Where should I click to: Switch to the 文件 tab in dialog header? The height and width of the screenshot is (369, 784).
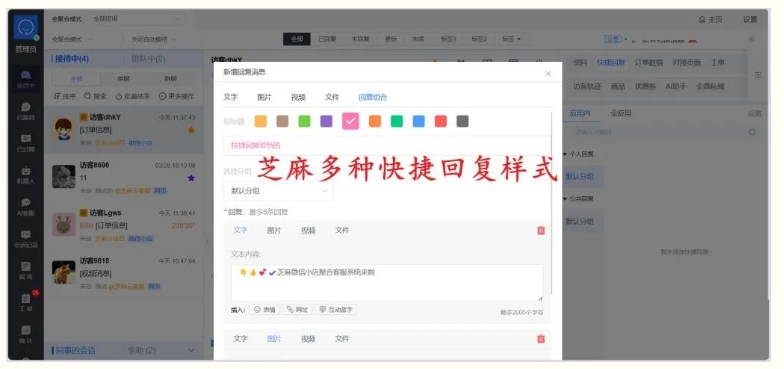(332, 97)
